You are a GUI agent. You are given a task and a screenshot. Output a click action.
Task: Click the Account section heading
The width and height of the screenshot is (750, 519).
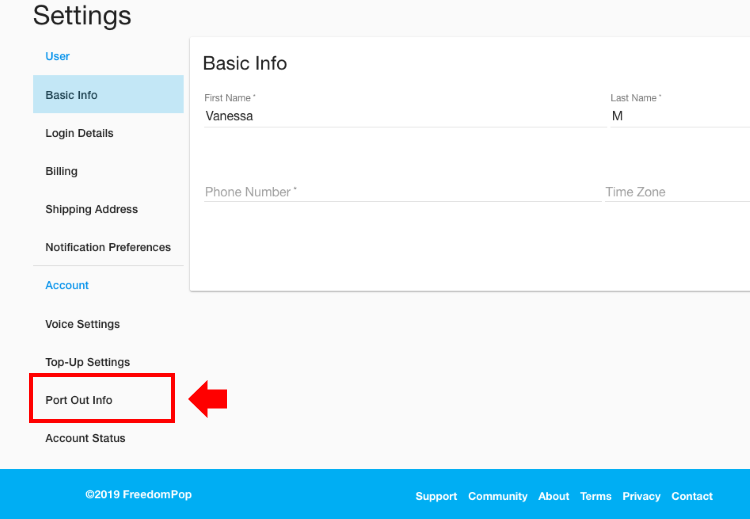67,285
